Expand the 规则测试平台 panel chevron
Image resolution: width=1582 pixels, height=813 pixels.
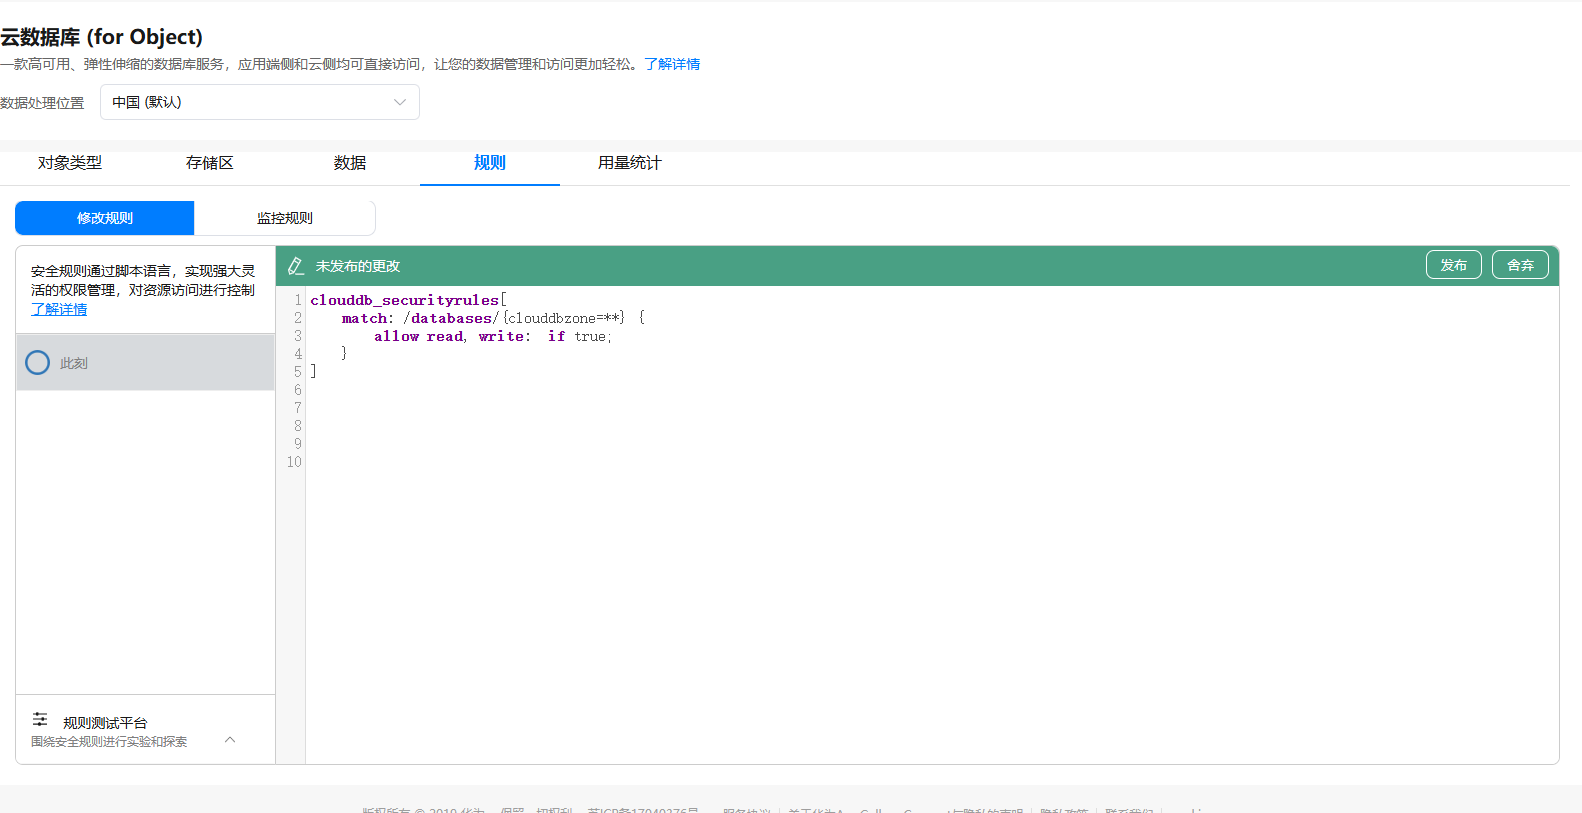(230, 740)
